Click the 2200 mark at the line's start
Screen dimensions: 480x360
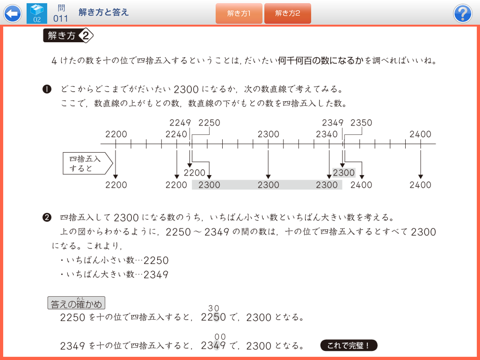click(116, 134)
